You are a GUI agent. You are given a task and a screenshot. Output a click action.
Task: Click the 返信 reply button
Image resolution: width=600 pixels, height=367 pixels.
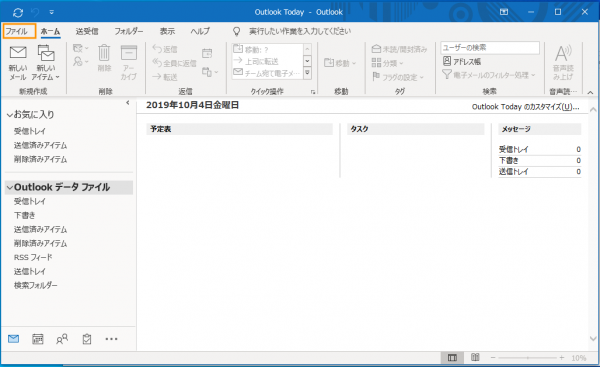pos(165,49)
